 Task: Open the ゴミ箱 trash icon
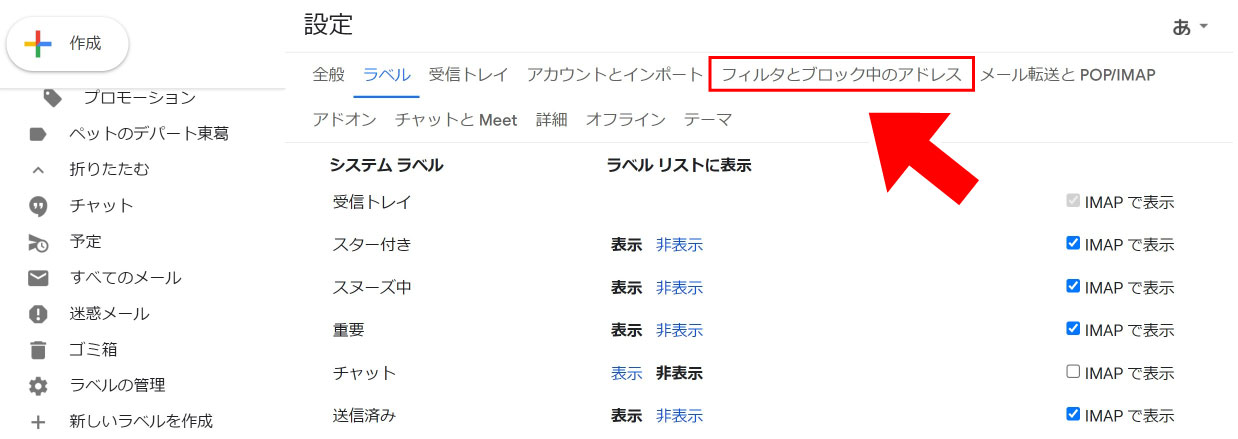(x=38, y=350)
